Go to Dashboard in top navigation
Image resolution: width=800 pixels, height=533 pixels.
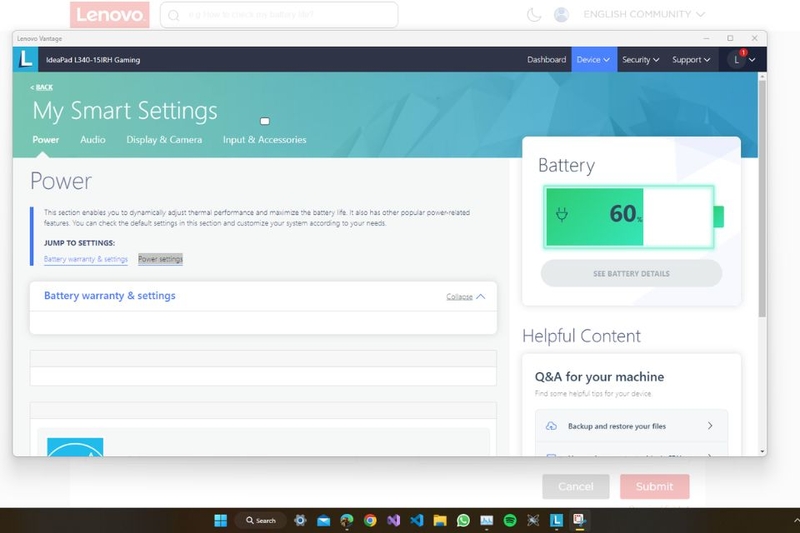[x=546, y=60]
